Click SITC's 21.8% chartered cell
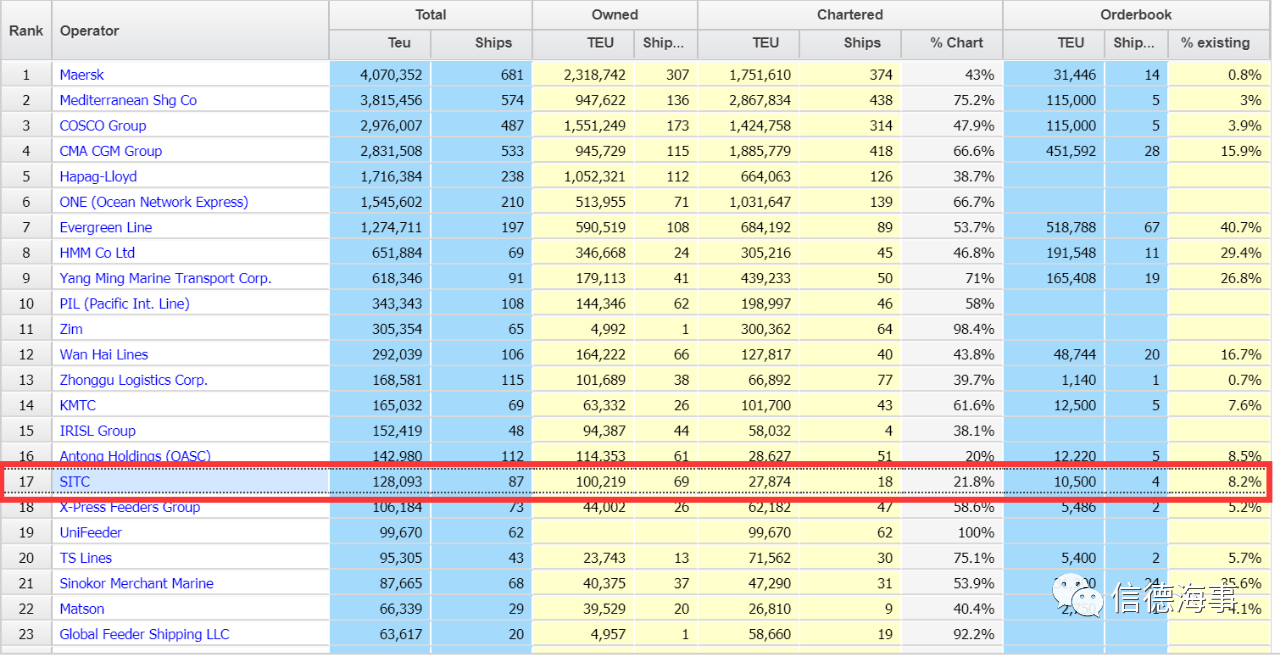The height and width of the screenshot is (655, 1280). point(953,481)
